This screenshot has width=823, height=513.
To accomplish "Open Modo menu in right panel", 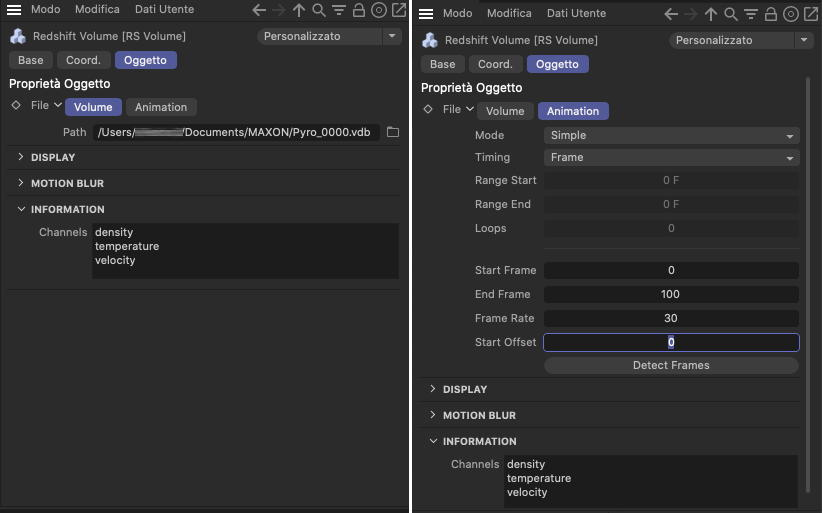I will coord(457,14).
